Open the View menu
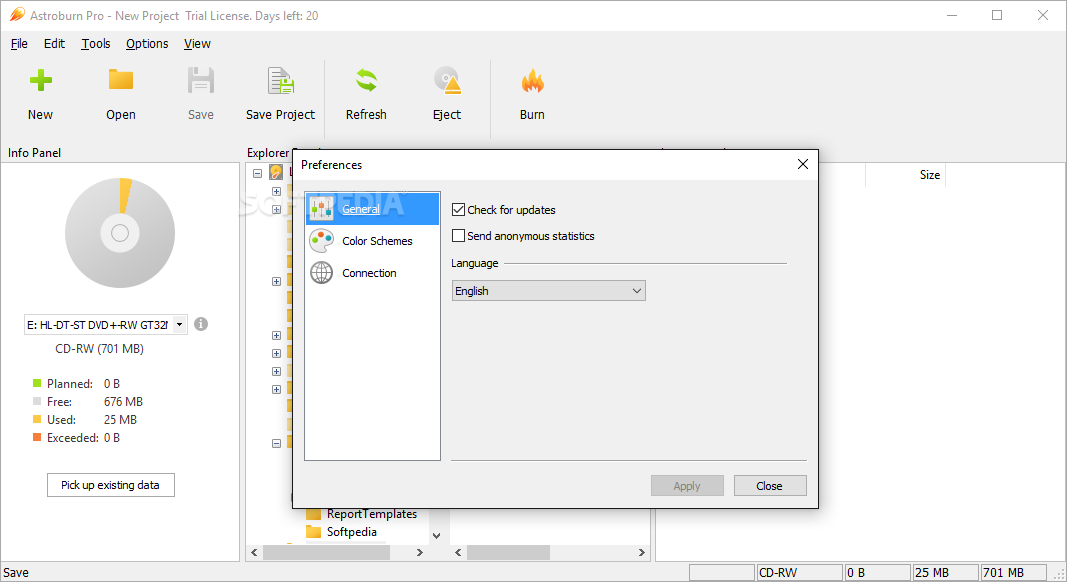This screenshot has width=1067, height=582. 197,44
